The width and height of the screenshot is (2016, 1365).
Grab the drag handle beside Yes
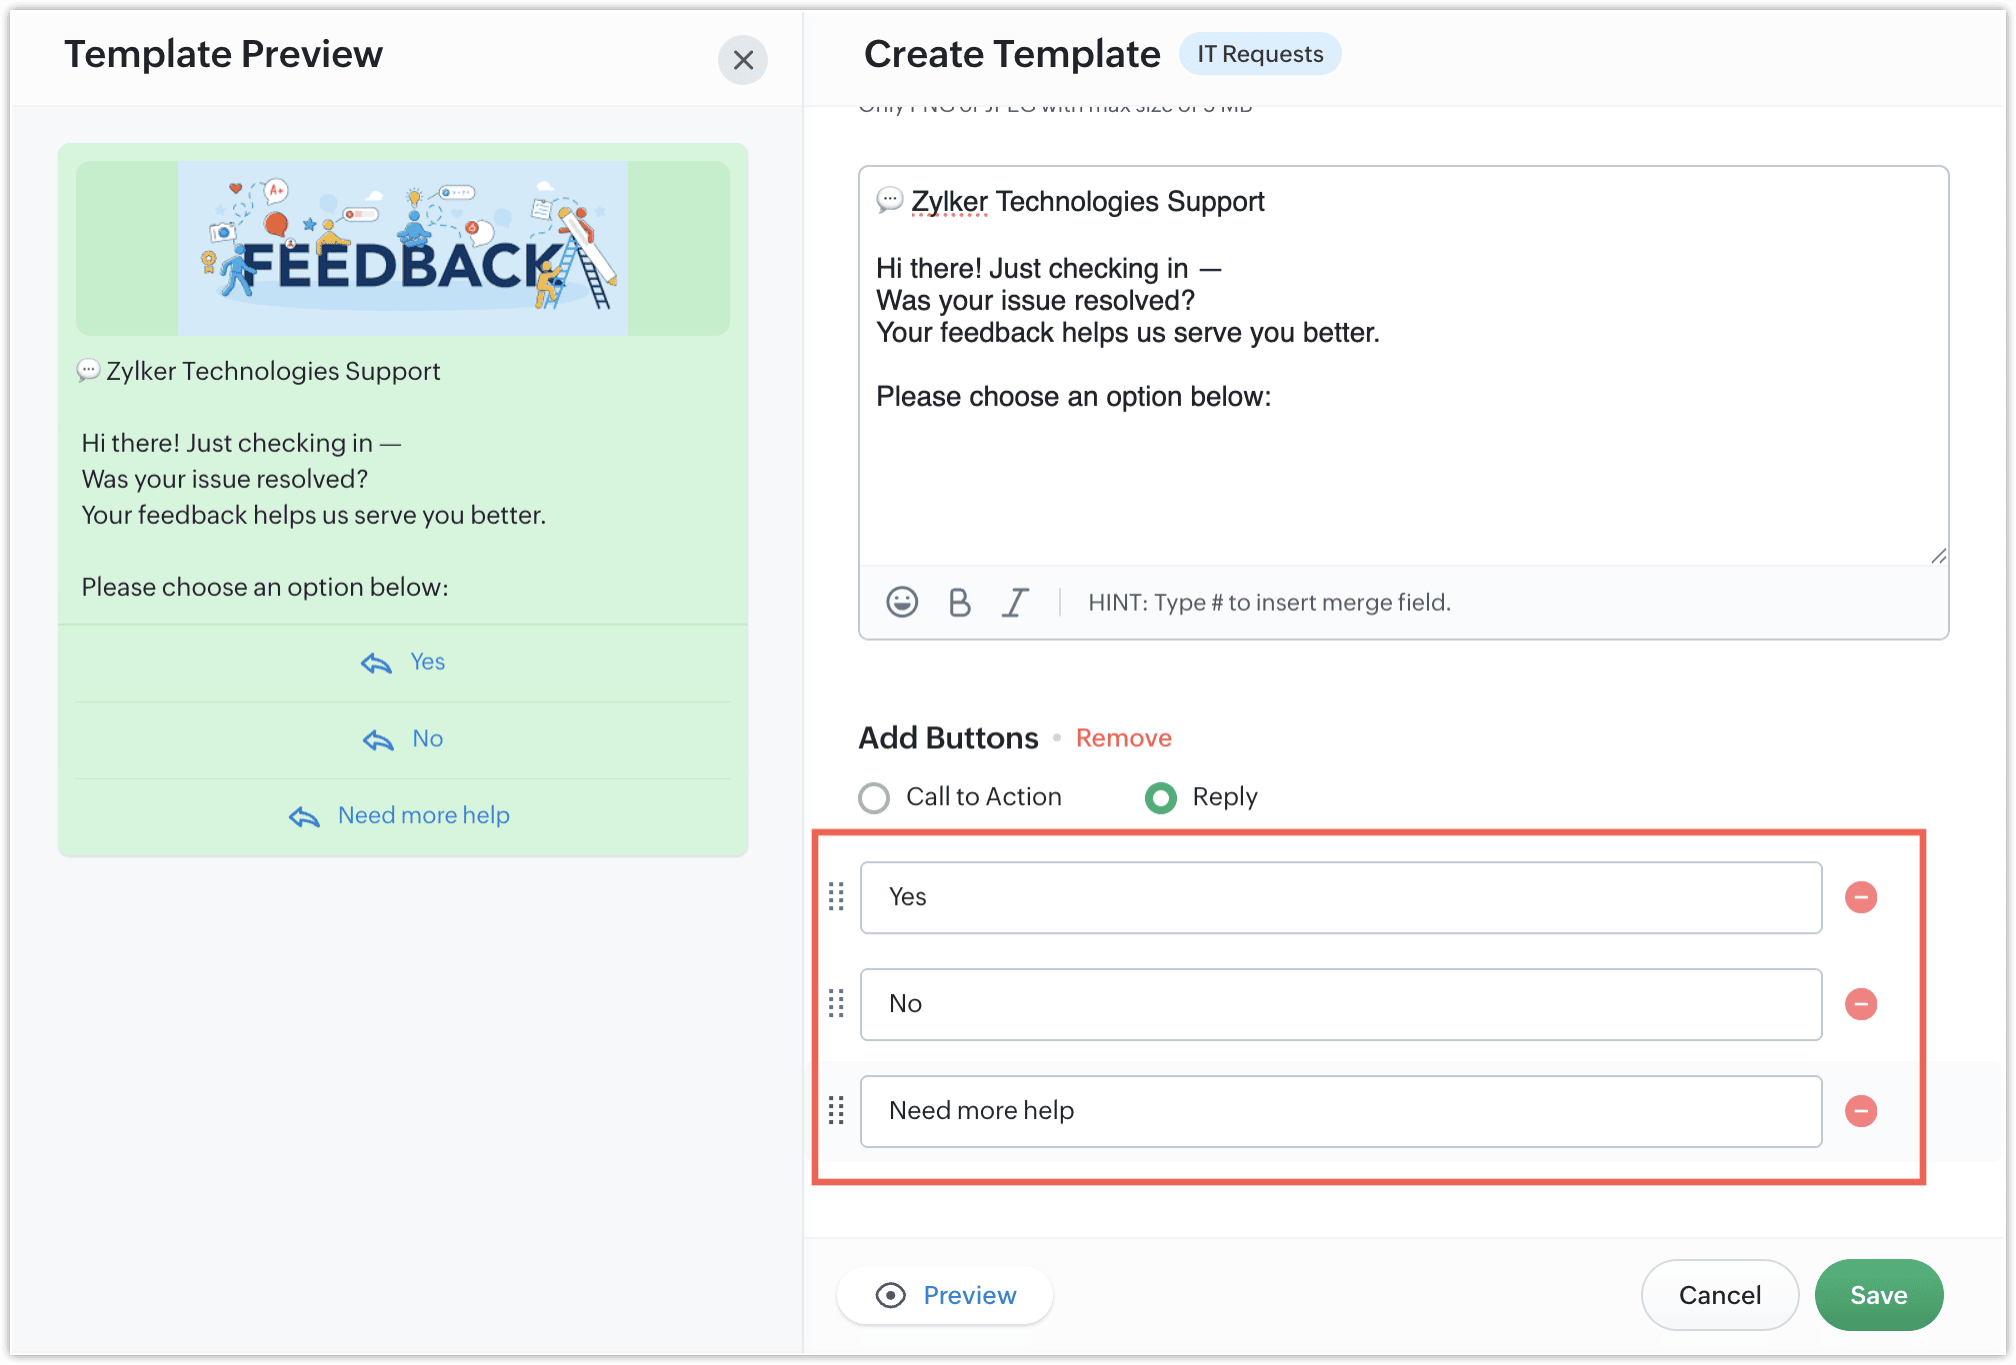coord(837,897)
